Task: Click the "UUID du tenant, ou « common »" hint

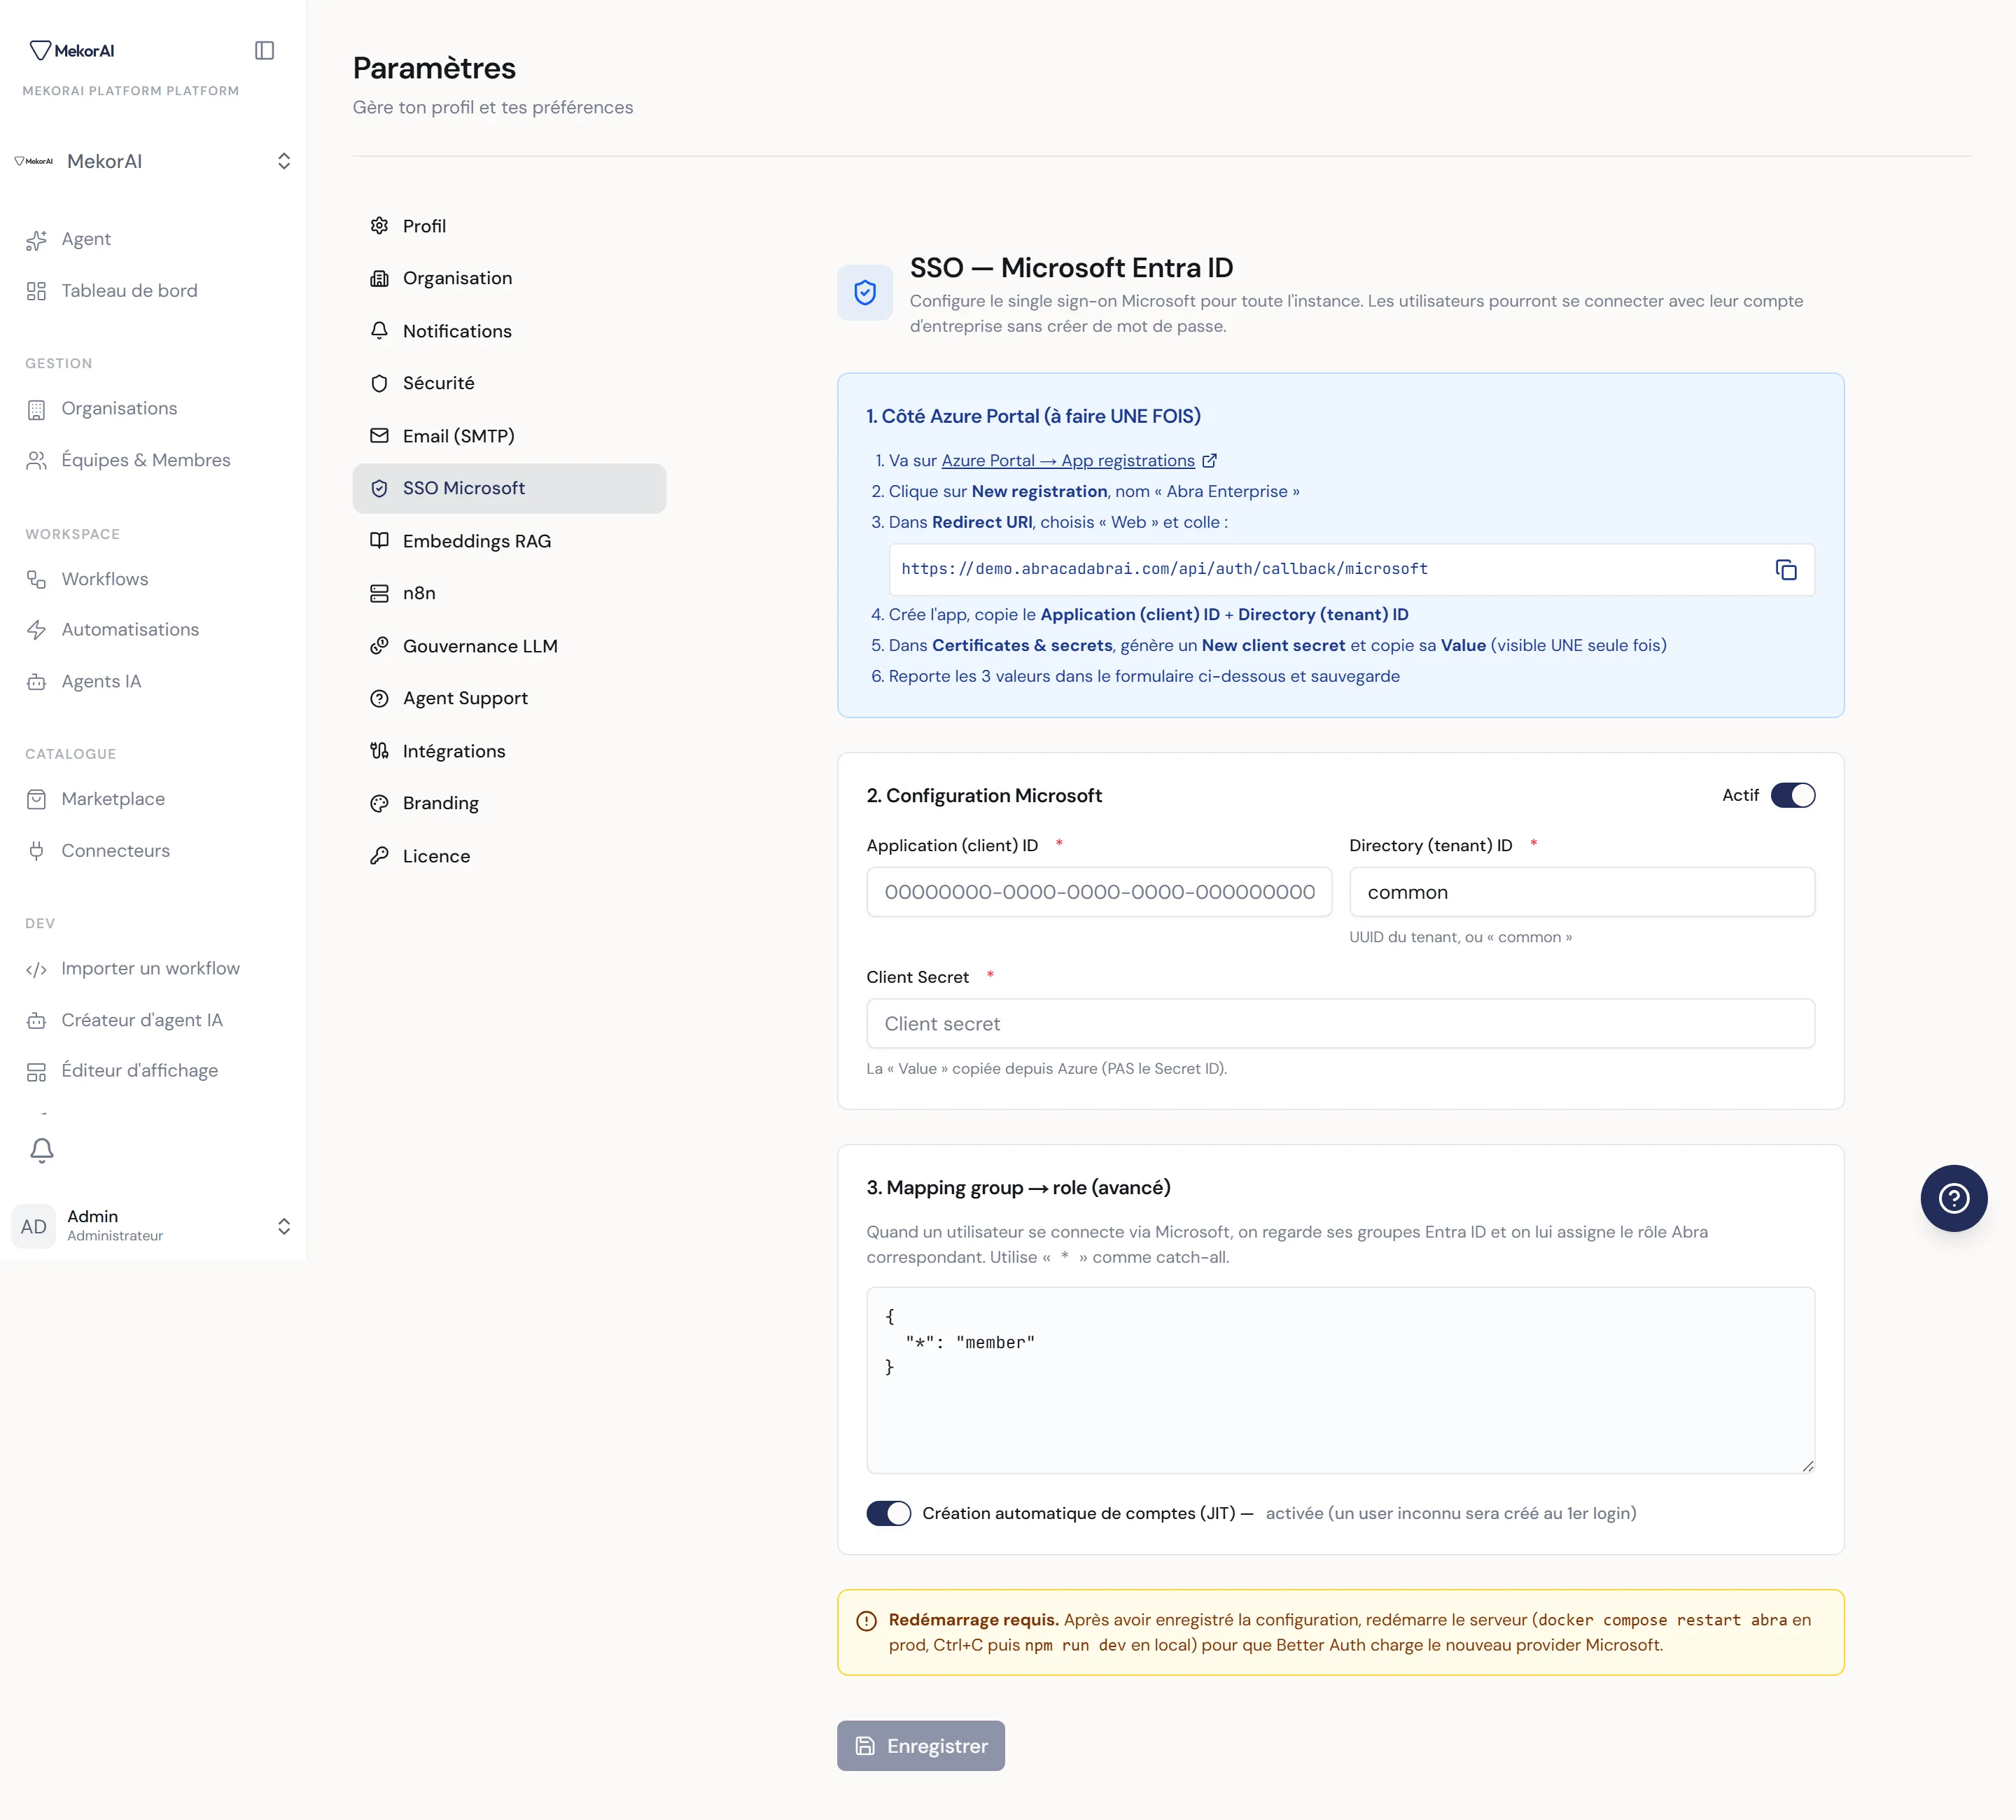Action: coord(1460,937)
